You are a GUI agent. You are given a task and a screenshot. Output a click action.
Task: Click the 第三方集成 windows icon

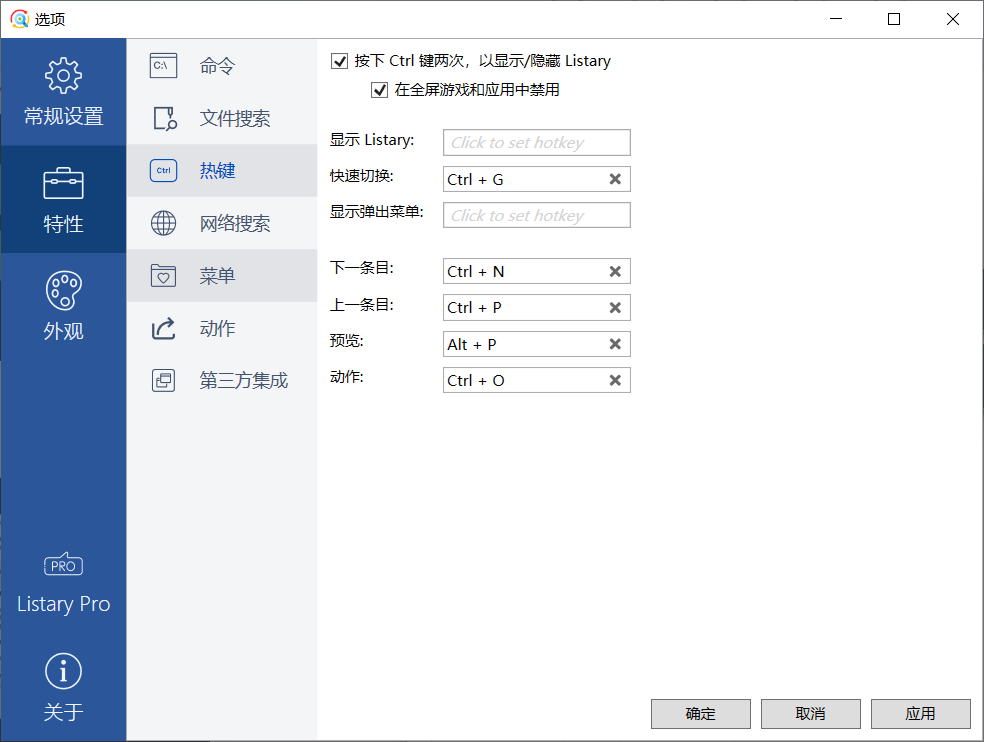pyautogui.click(x=164, y=380)
